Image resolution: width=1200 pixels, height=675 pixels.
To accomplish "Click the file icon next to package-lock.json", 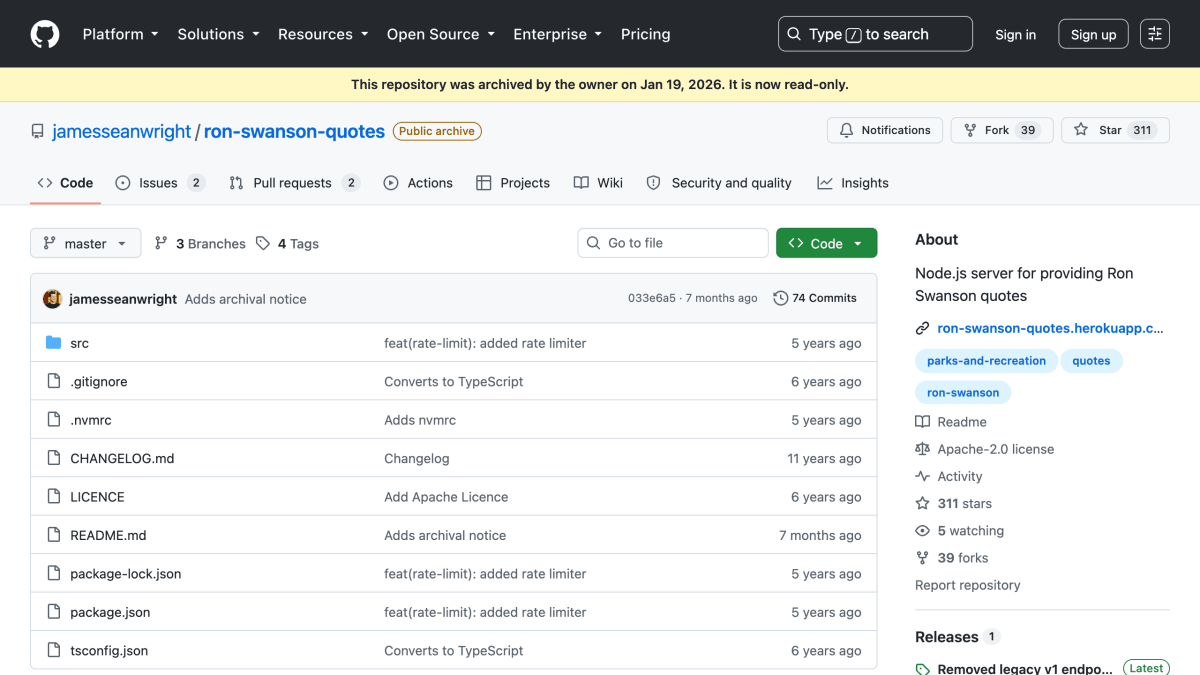I will 54,573.
